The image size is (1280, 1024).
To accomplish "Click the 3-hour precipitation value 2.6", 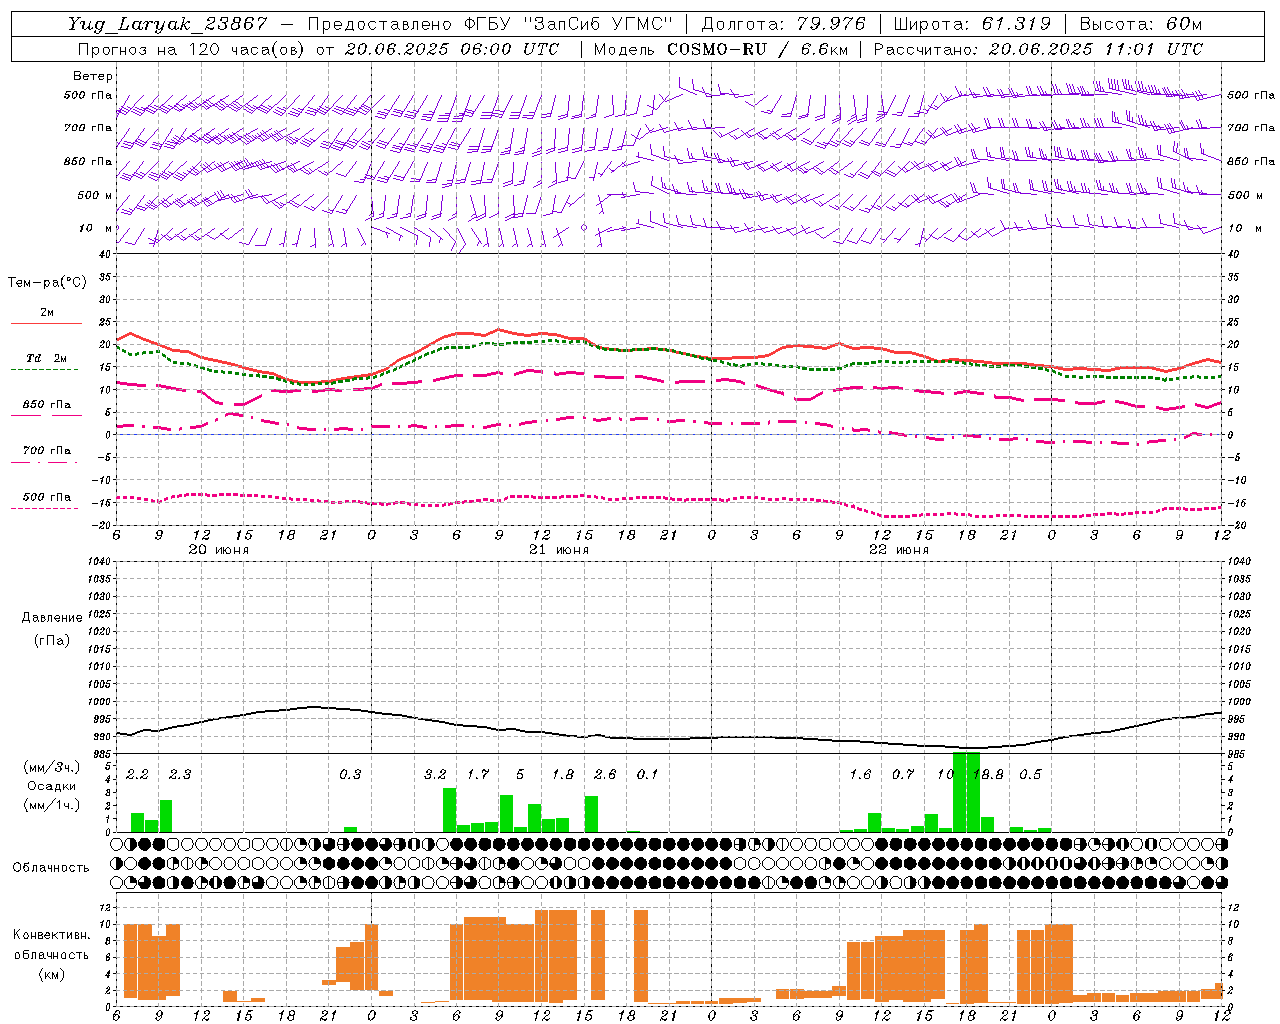I will [x=605, y=774].
